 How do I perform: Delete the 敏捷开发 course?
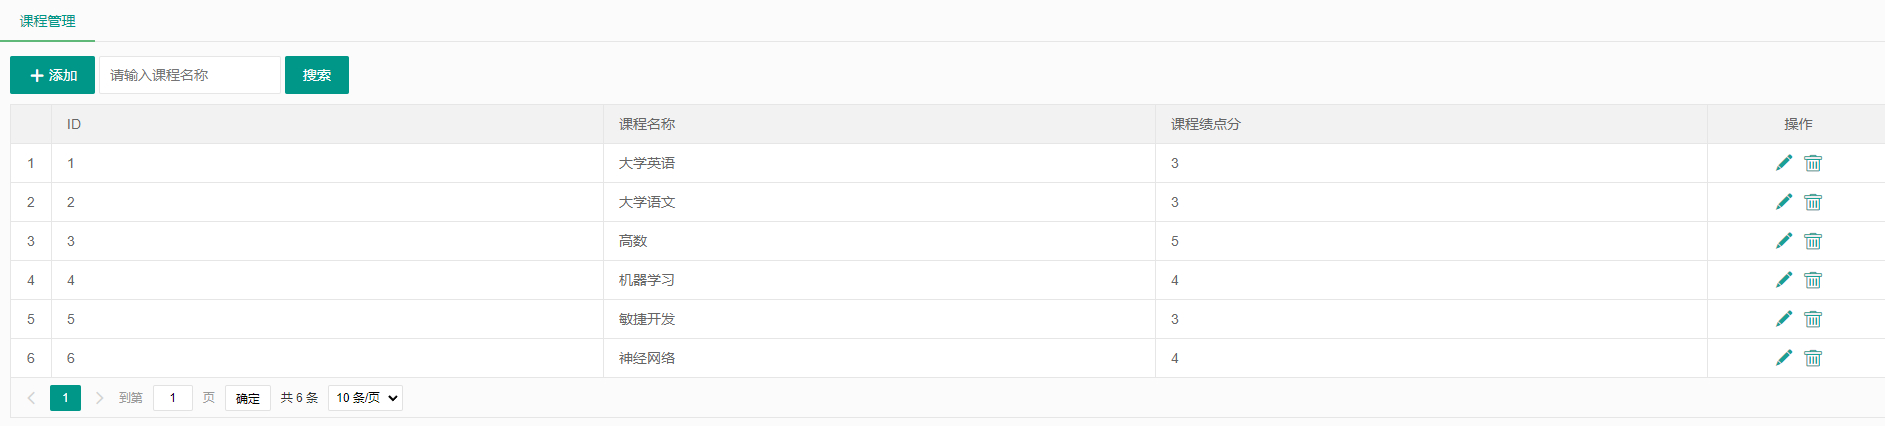coord(1813,319)
